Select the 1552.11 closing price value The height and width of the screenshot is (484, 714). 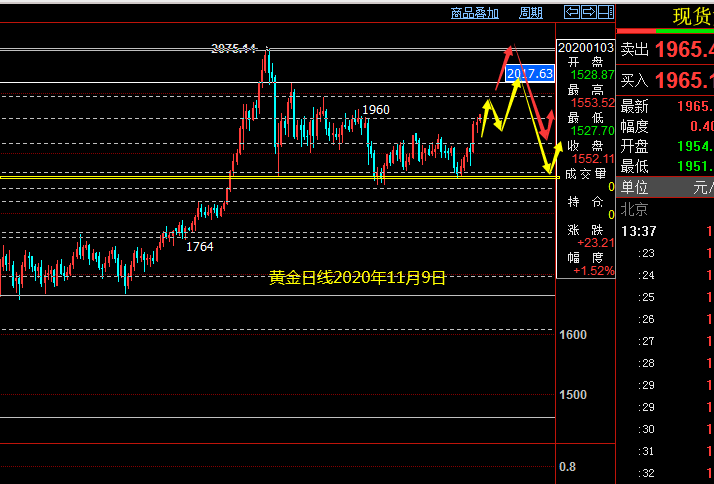click(x=593, y=158)
